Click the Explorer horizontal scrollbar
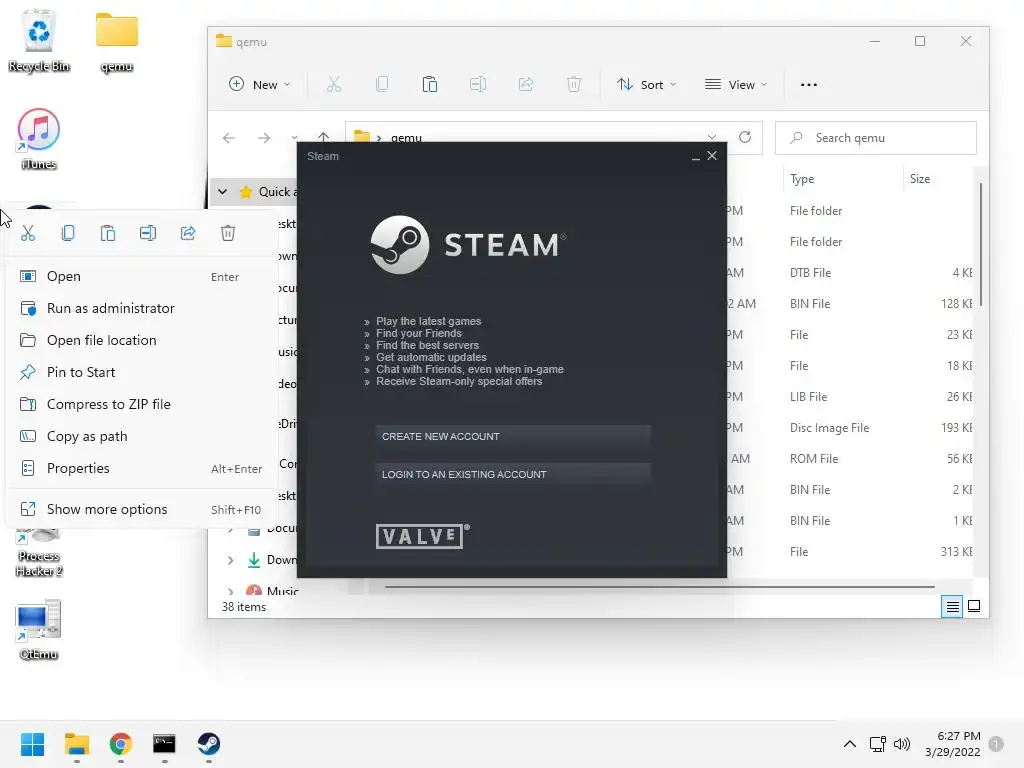The height and width of the screenshot is (768, 1024). click(x=660, y=586)
